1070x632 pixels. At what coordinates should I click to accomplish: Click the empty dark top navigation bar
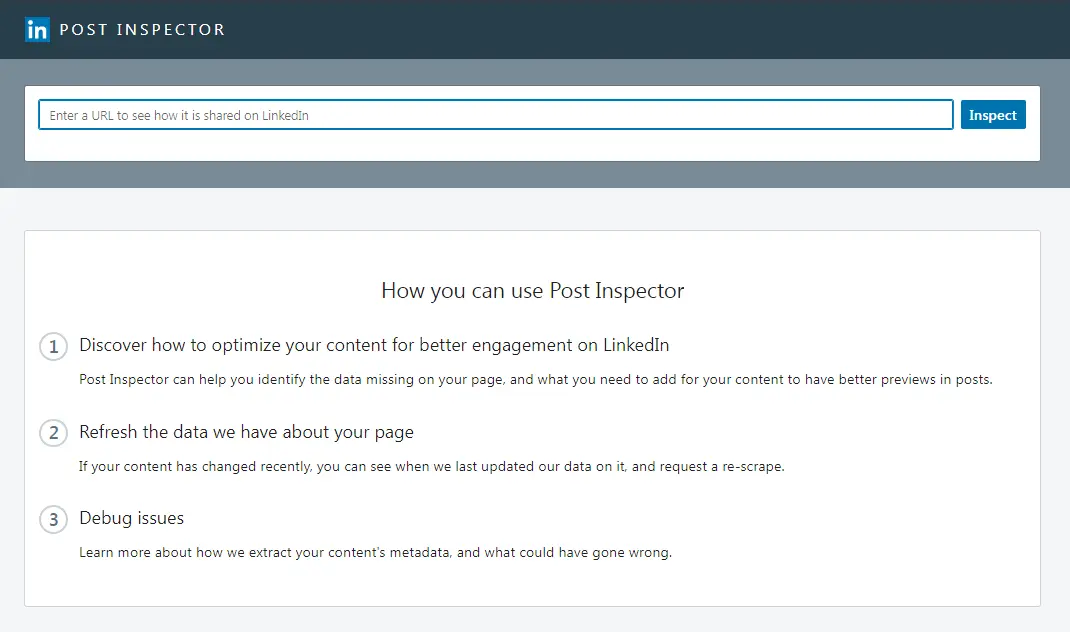(650, 30)
